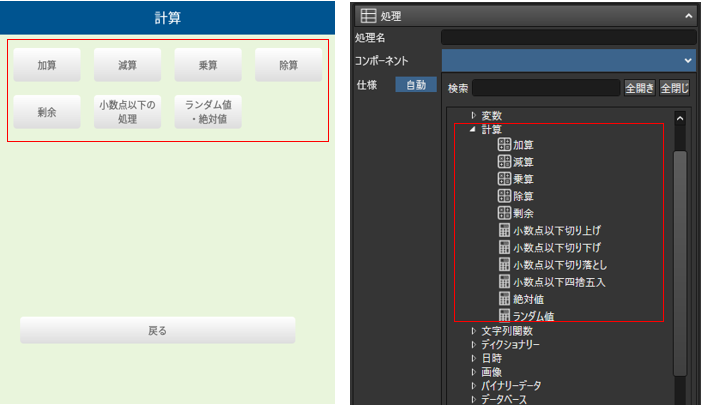Expand the 画像 tree node

(x=473, y=372)
